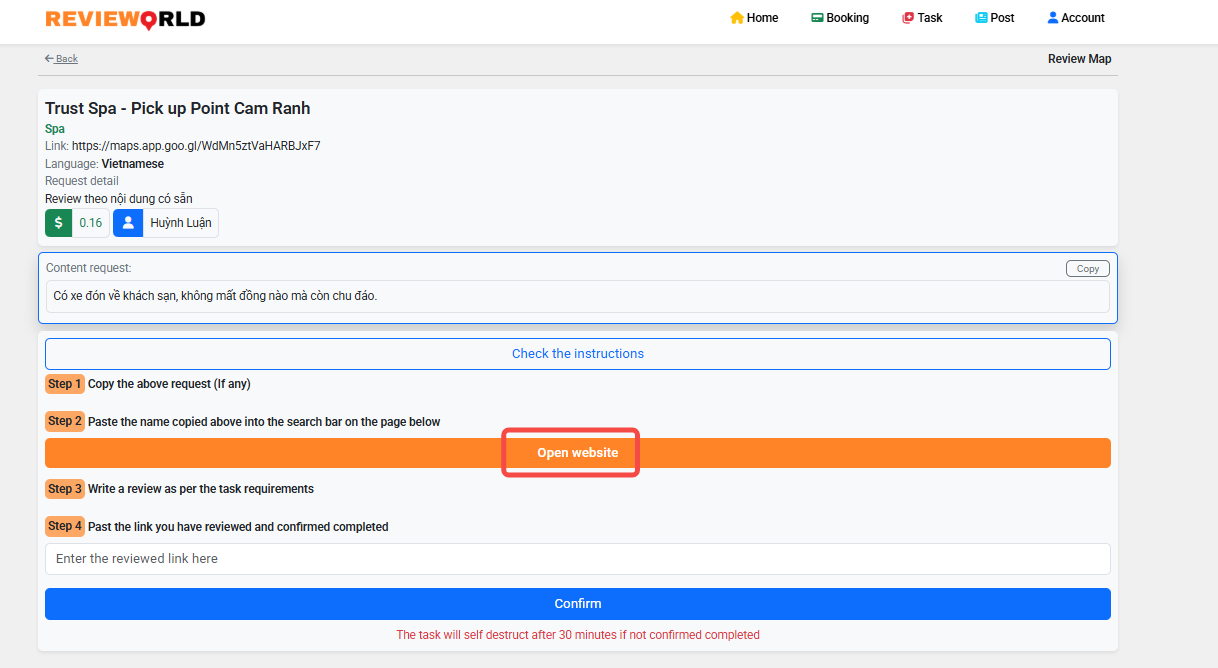Click the Post icon in navbar
Image resolution: width=1218 pixels, height=668 pixels.
coord(981,18)
